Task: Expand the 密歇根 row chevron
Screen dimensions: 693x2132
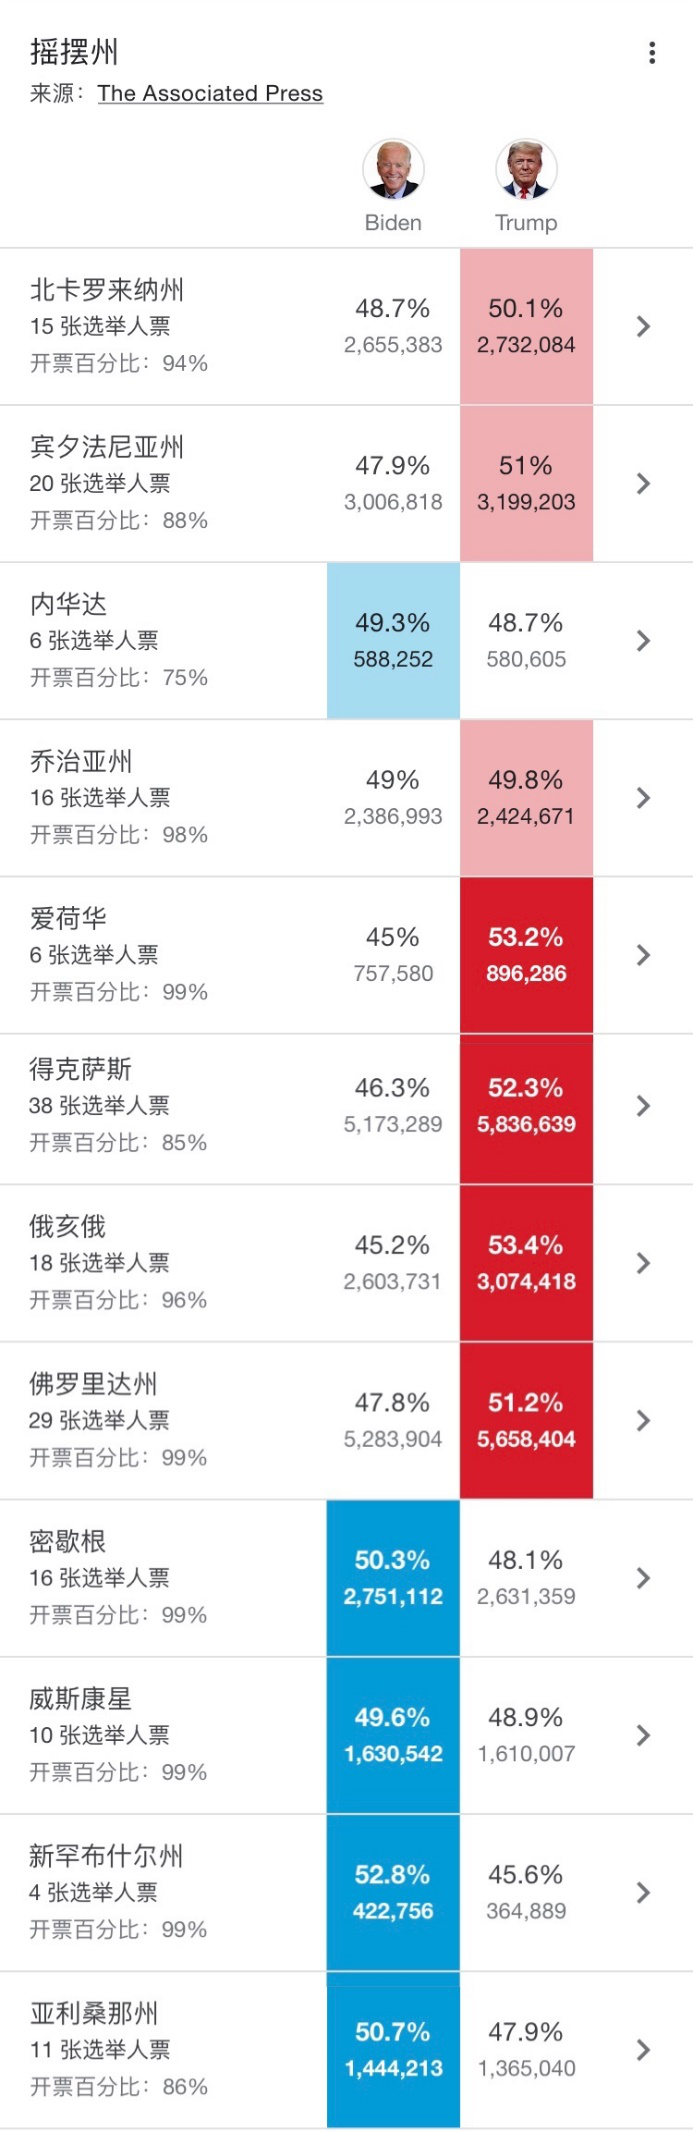Action: click(x=643, y=1577)
